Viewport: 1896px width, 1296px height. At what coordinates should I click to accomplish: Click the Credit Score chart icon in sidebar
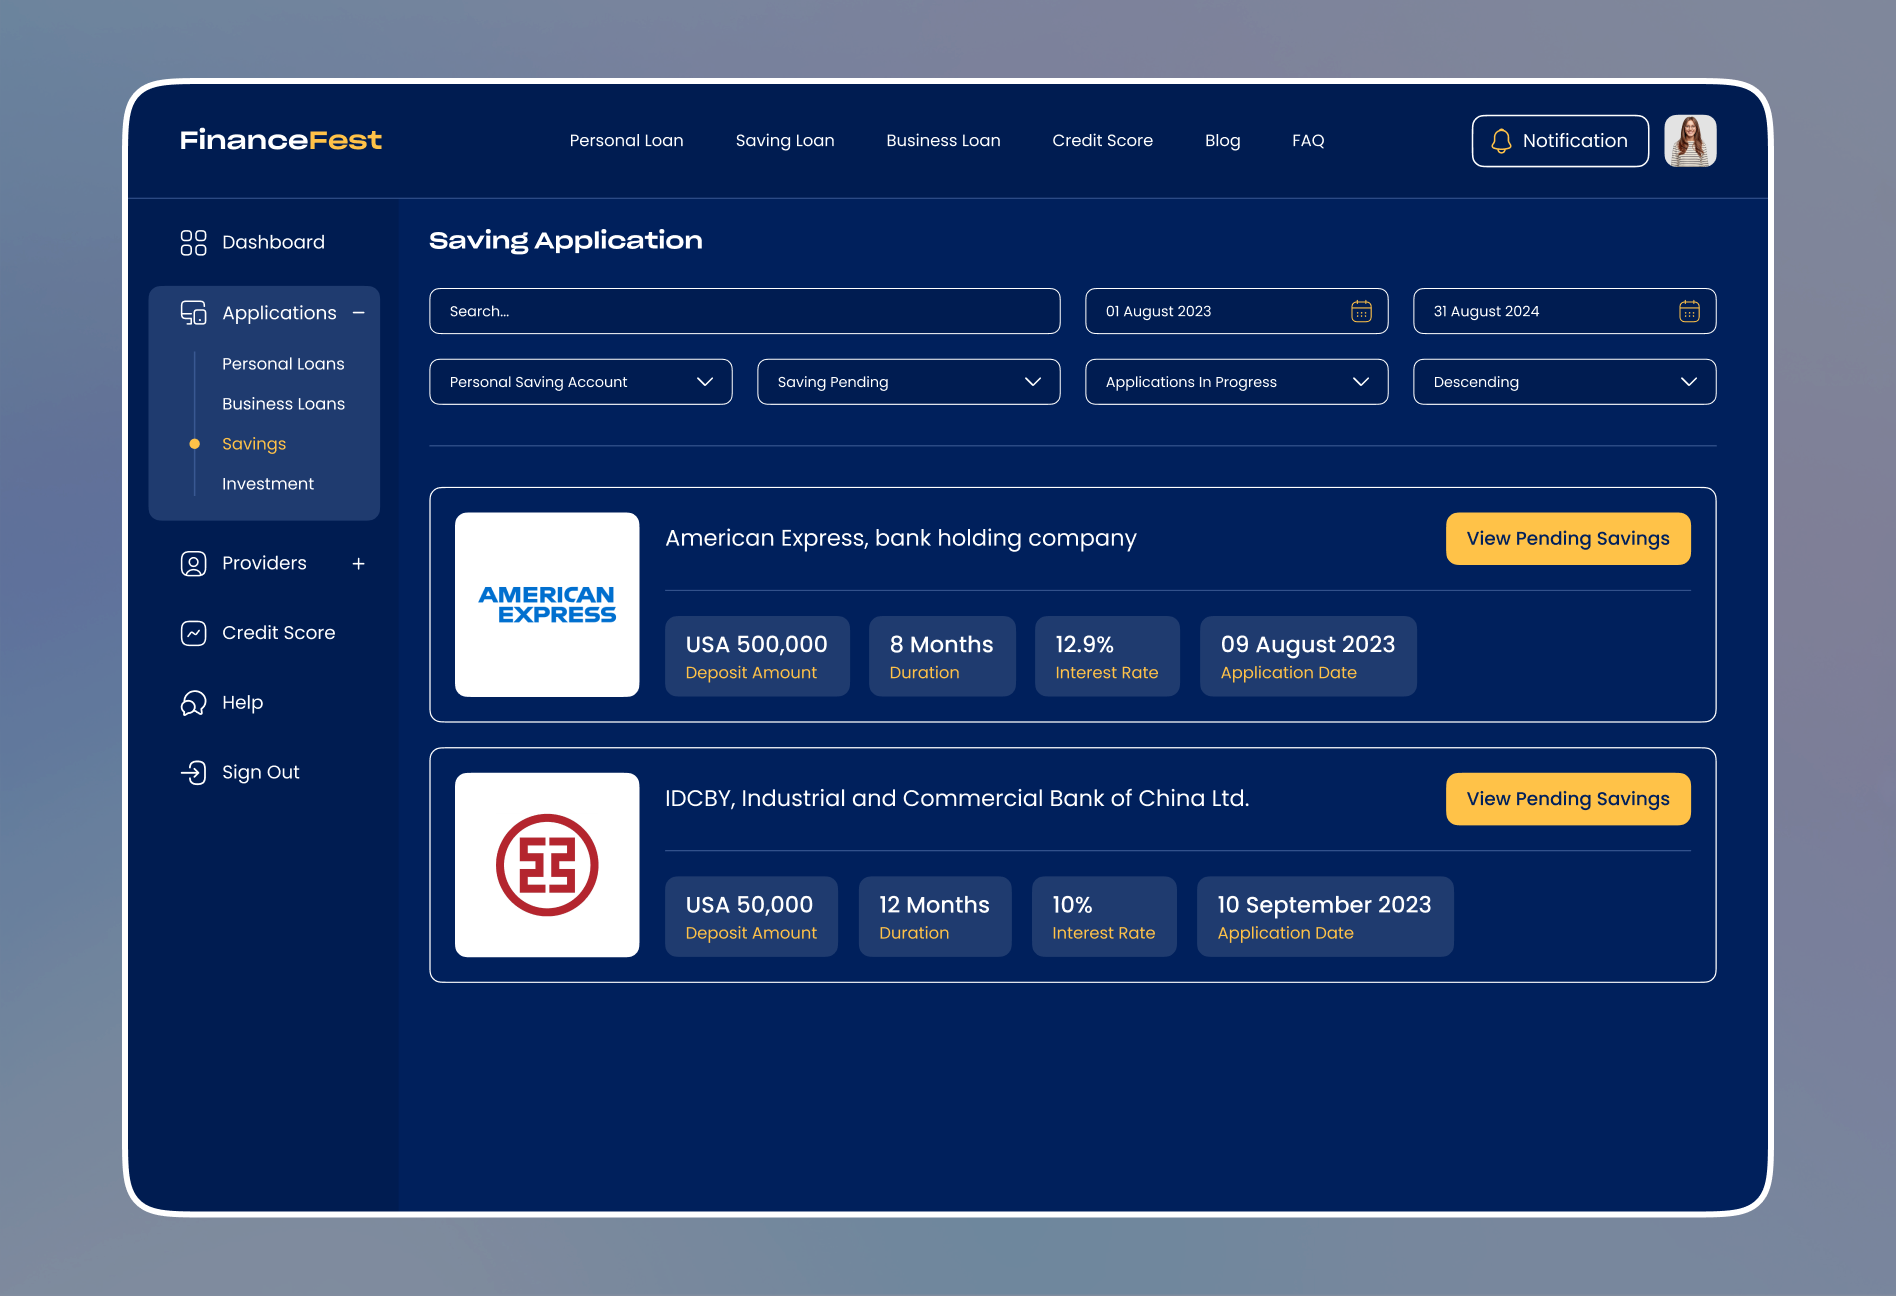coord(193,633)
